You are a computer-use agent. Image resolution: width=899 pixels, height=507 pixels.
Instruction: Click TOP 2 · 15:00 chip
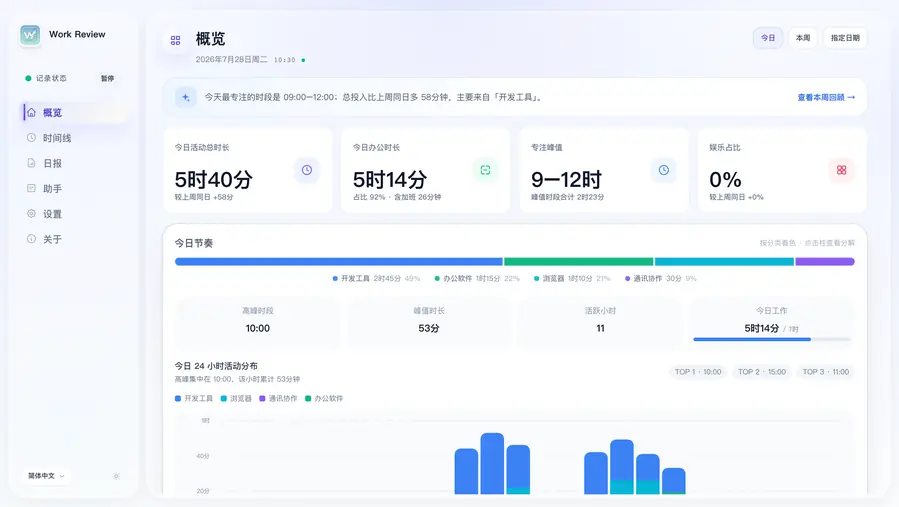point(761,372)
